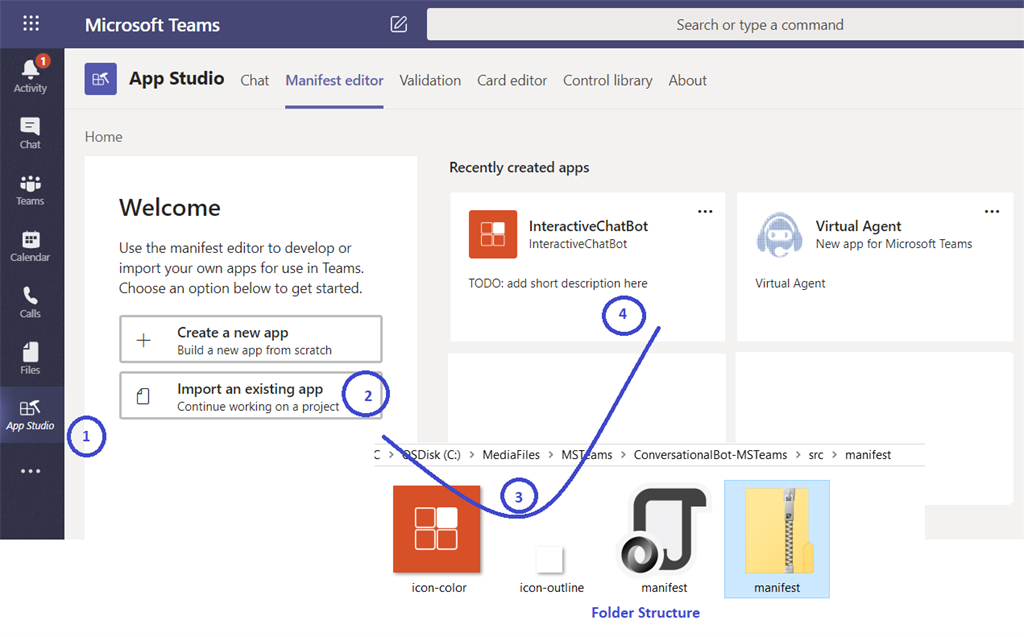Open the Calendar sidebar item
The height and width of the screenshot is (637, 1024).
(x=31, y=246)
